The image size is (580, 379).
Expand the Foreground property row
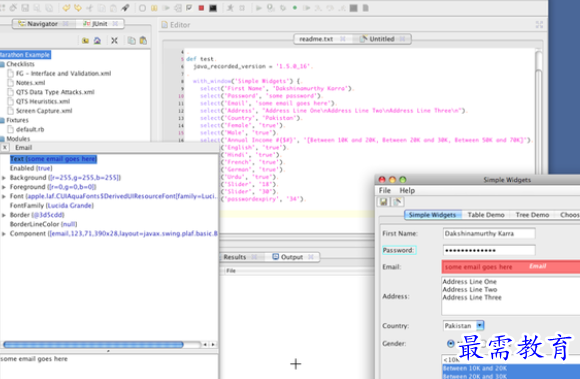pos(4,187)
